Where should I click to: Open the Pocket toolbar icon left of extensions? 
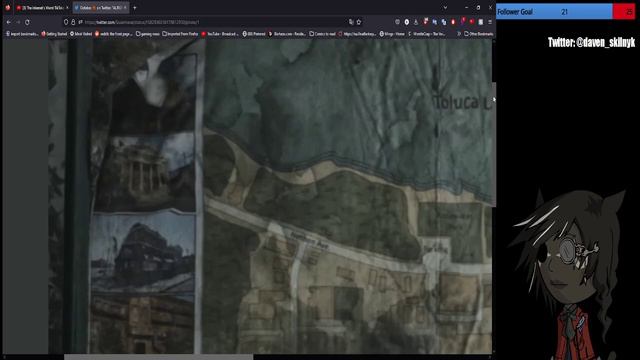(398, 22)
